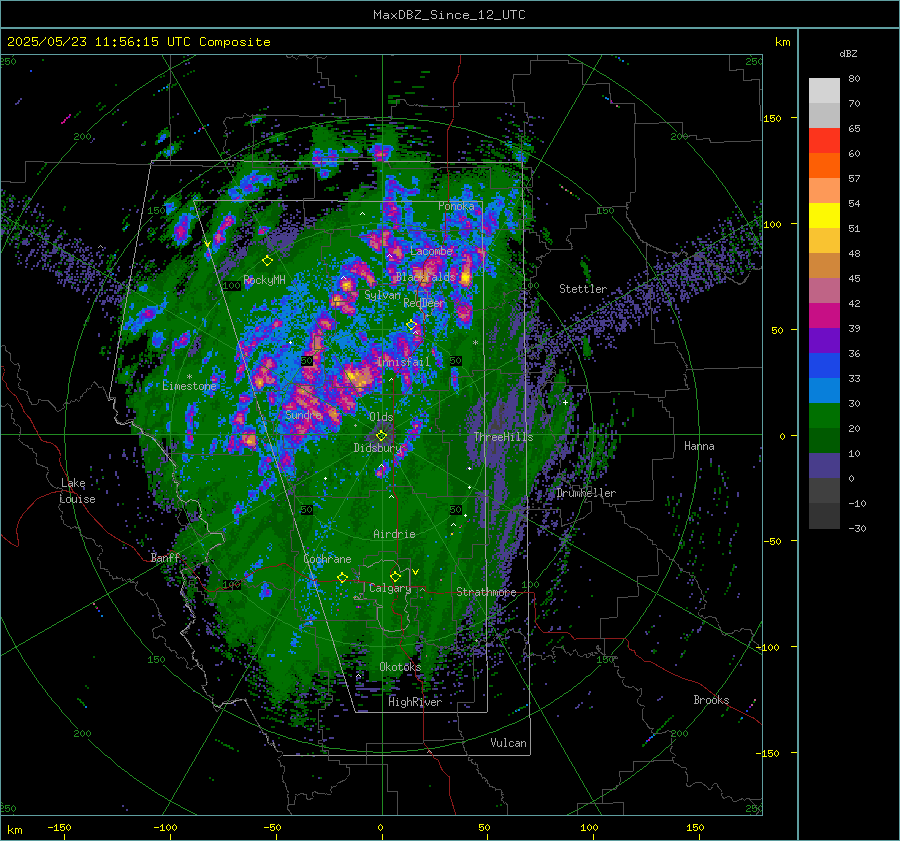900x841 pixels.
Task: Click the Calgary city label
Action: 390,588
